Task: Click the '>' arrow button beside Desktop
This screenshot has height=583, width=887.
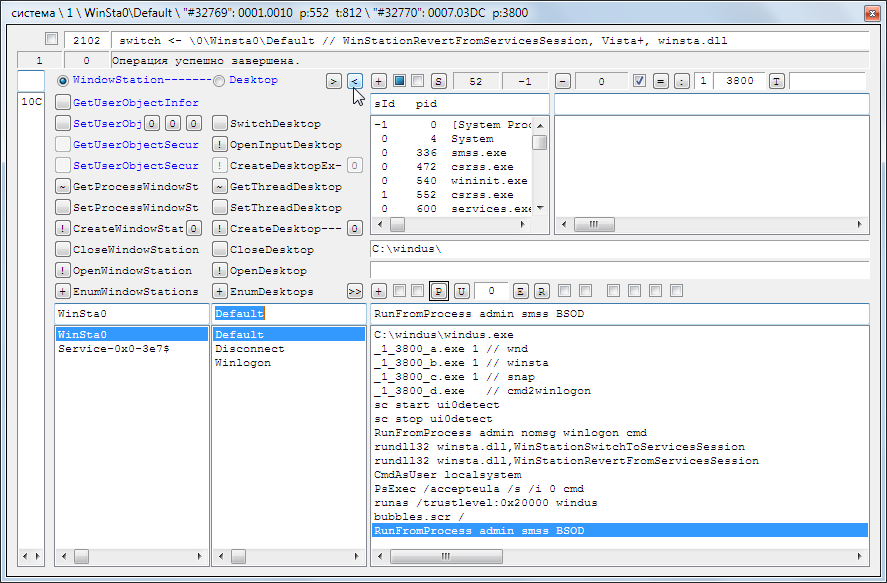Action: (334, 81)
